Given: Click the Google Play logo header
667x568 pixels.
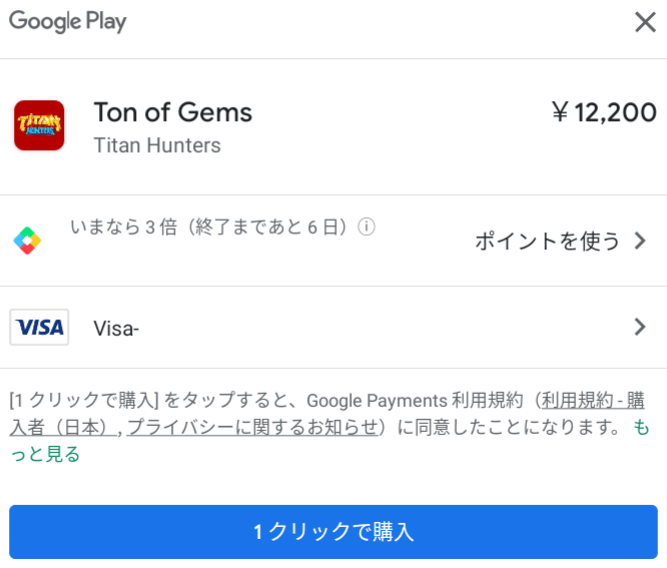Looking at the screenshot, I should (68, 21).
